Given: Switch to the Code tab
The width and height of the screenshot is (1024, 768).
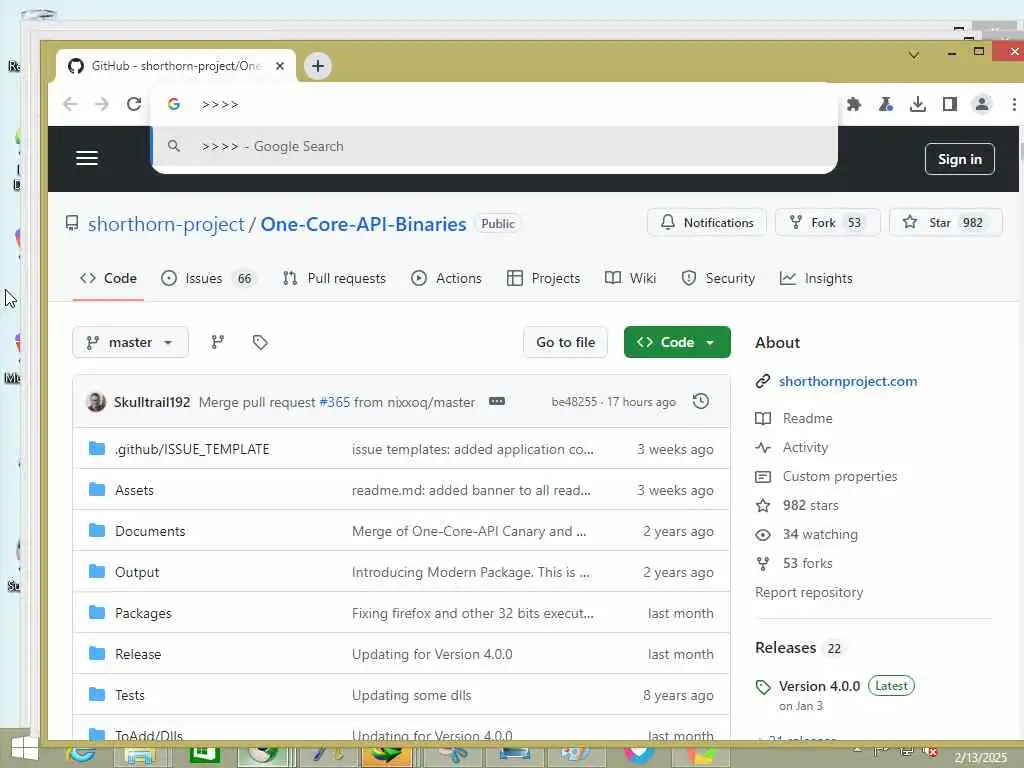Looking at the screenshot, I should [108, 278].
